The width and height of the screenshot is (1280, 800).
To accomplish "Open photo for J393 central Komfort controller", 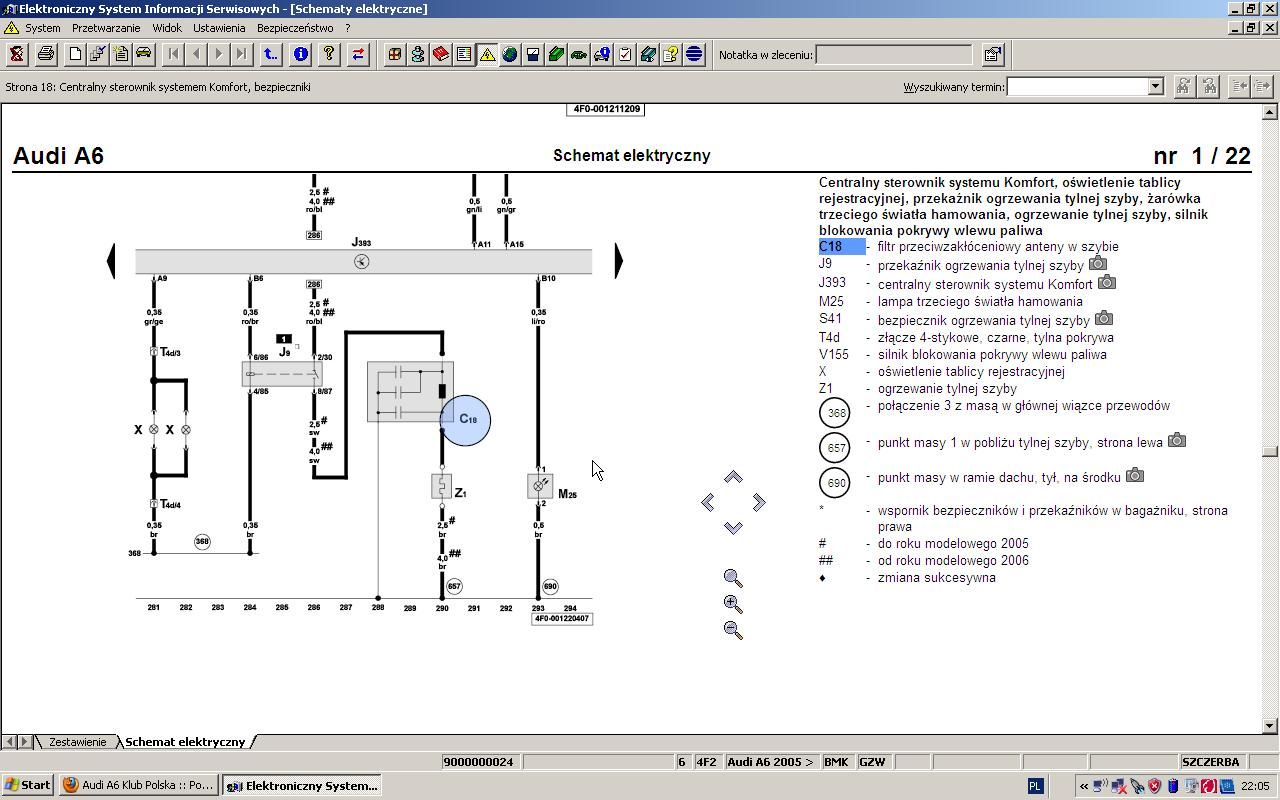I will pyautogui.click(x=1107, y=282).
